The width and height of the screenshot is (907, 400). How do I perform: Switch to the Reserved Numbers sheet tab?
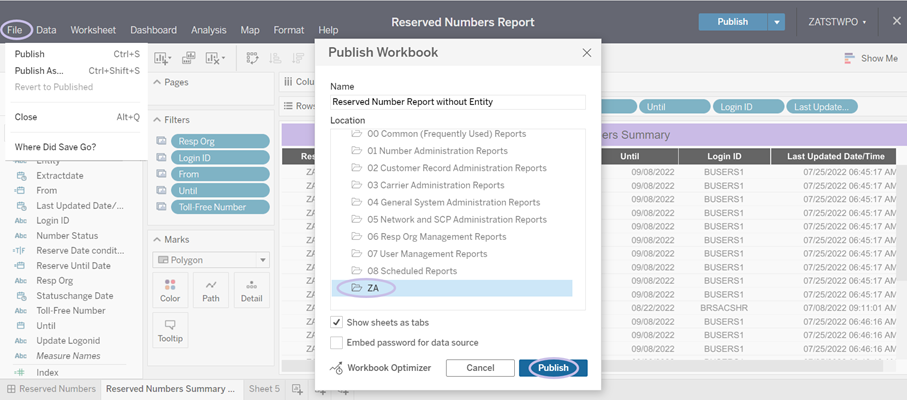pyautogui.click(x=51, y=389)
